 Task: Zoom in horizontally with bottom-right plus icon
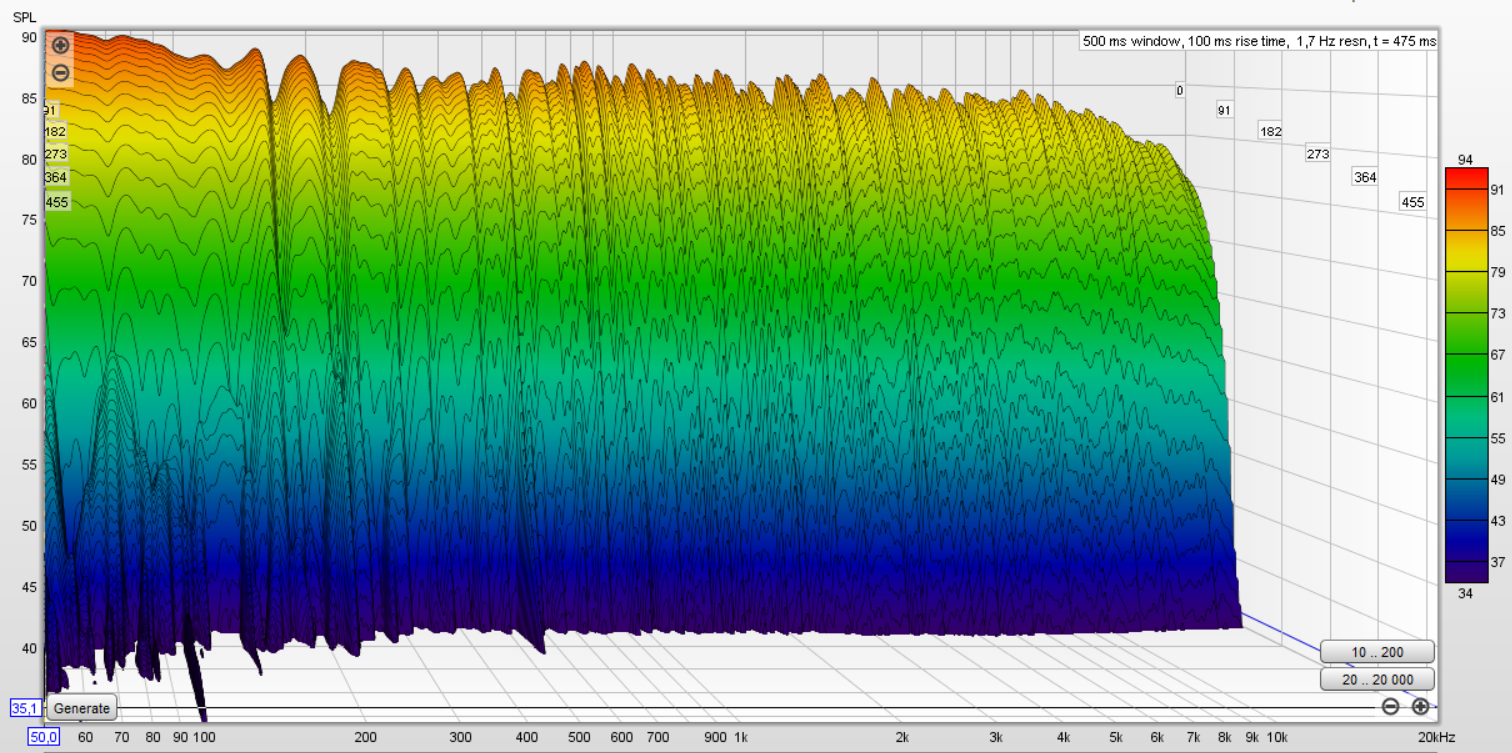[1420, 707]
